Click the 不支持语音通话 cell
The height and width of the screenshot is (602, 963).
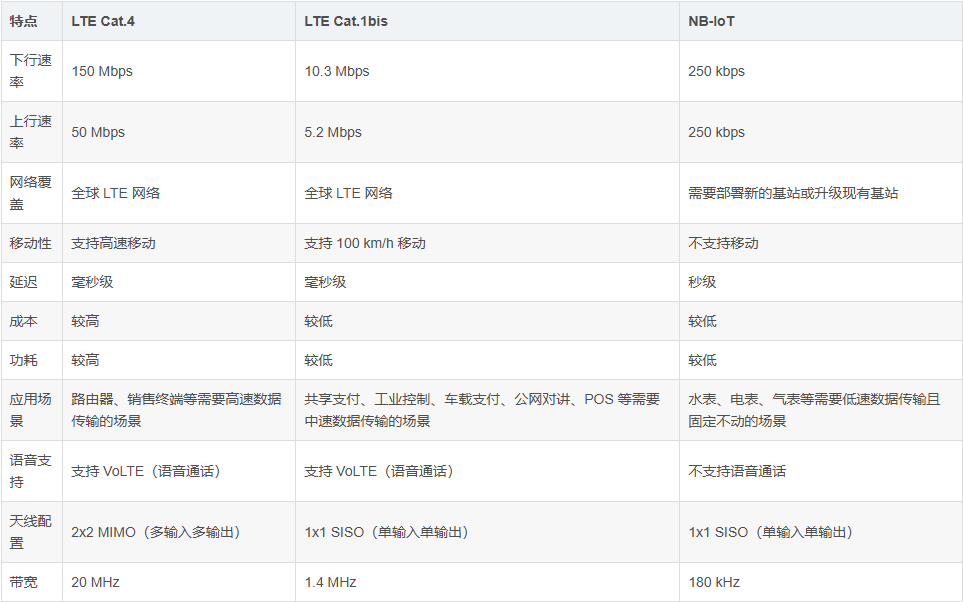pyautogui.click(x=737, y=471)
